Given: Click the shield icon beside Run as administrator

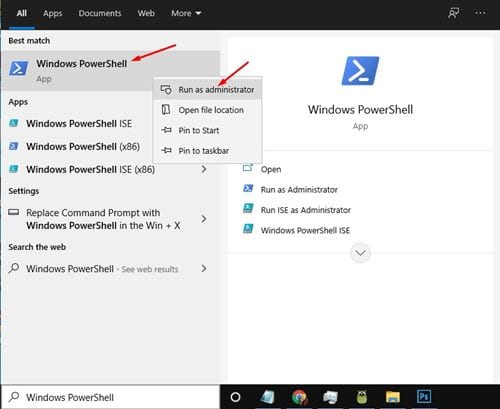Looking at the screenshot, I should tap(166, 89).
